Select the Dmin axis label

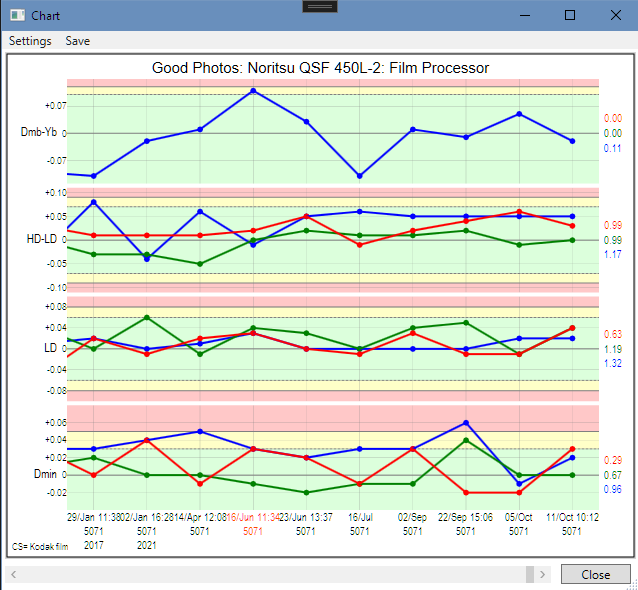coord(45,474)
